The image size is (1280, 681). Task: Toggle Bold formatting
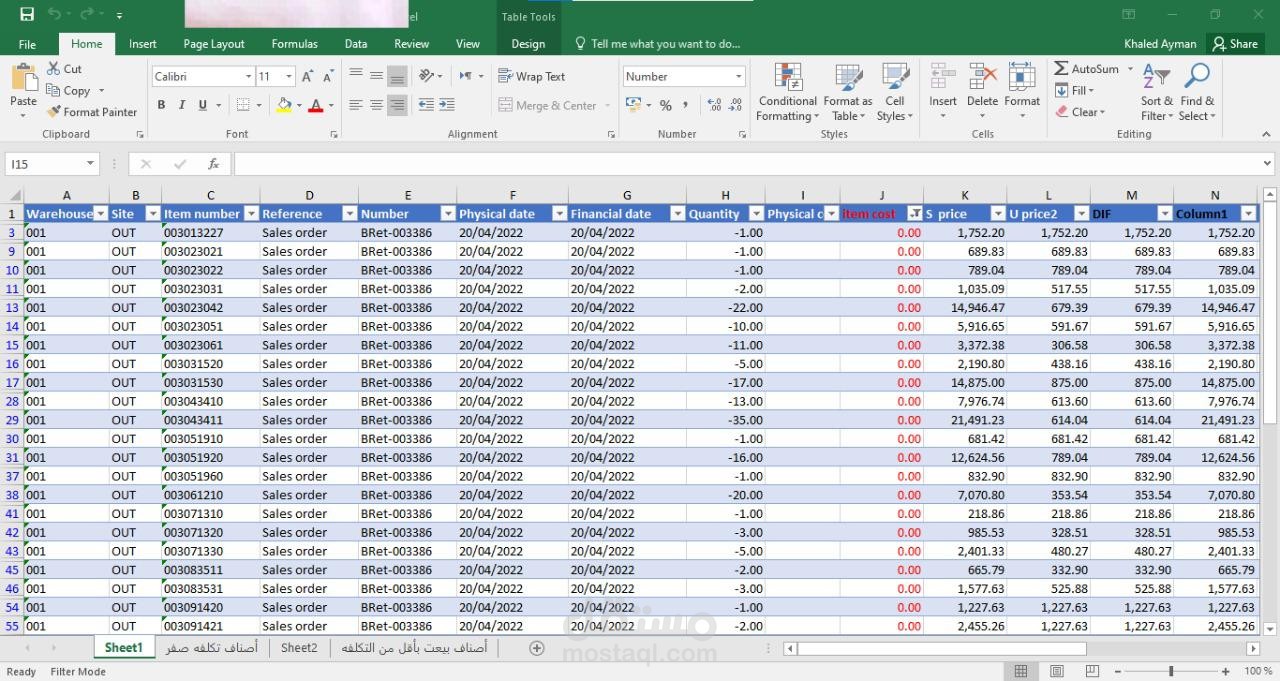[x=161, y=105]
